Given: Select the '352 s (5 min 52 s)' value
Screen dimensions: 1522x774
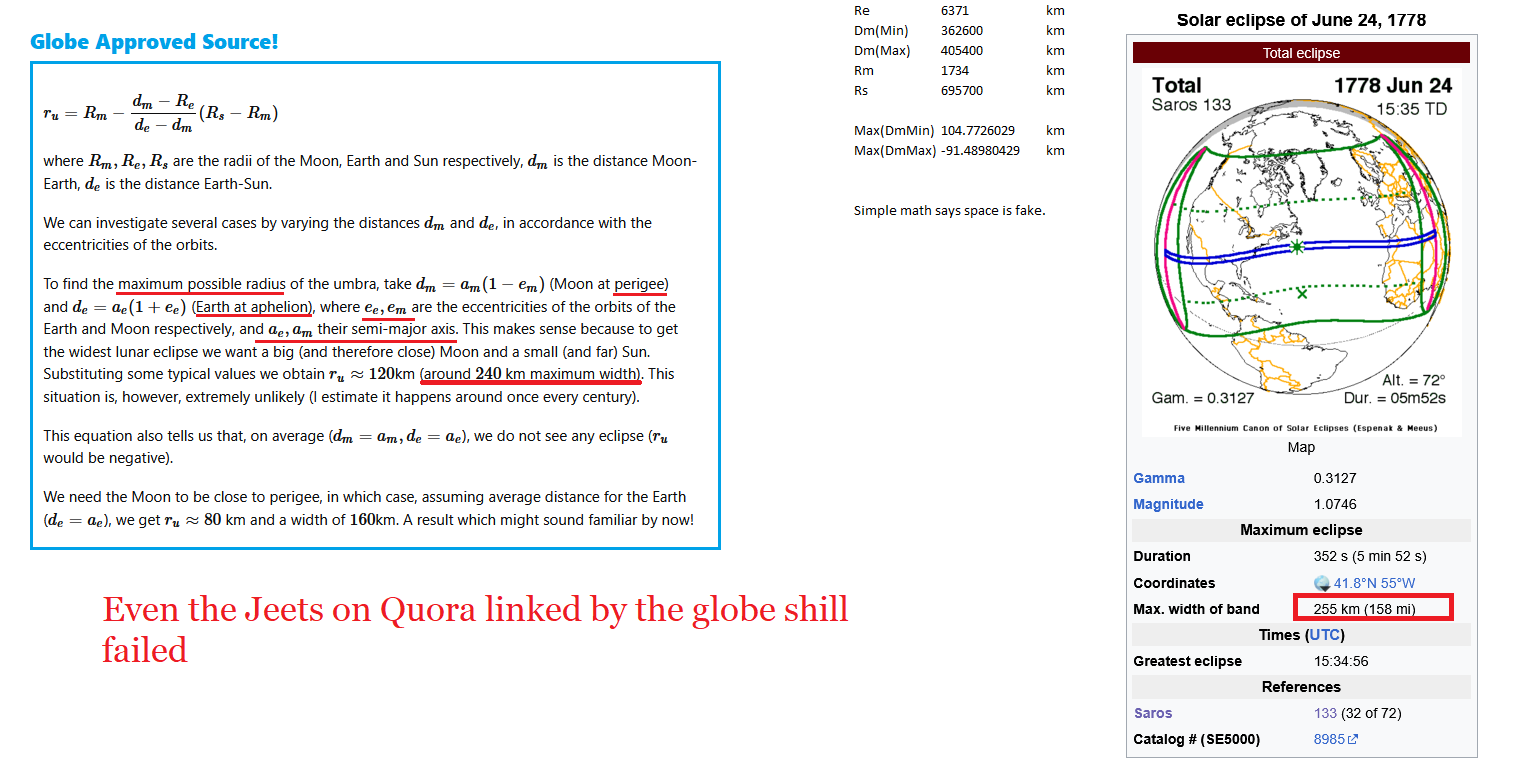Looking at the screenshot, I should click(x=1370, y=556).
